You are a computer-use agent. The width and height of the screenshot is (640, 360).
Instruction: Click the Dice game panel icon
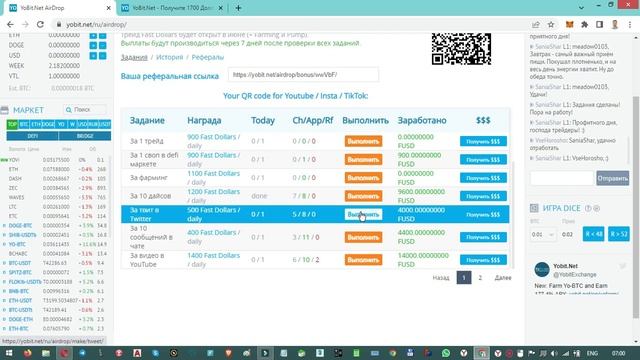pyautogui.click(x=534, y=208)
